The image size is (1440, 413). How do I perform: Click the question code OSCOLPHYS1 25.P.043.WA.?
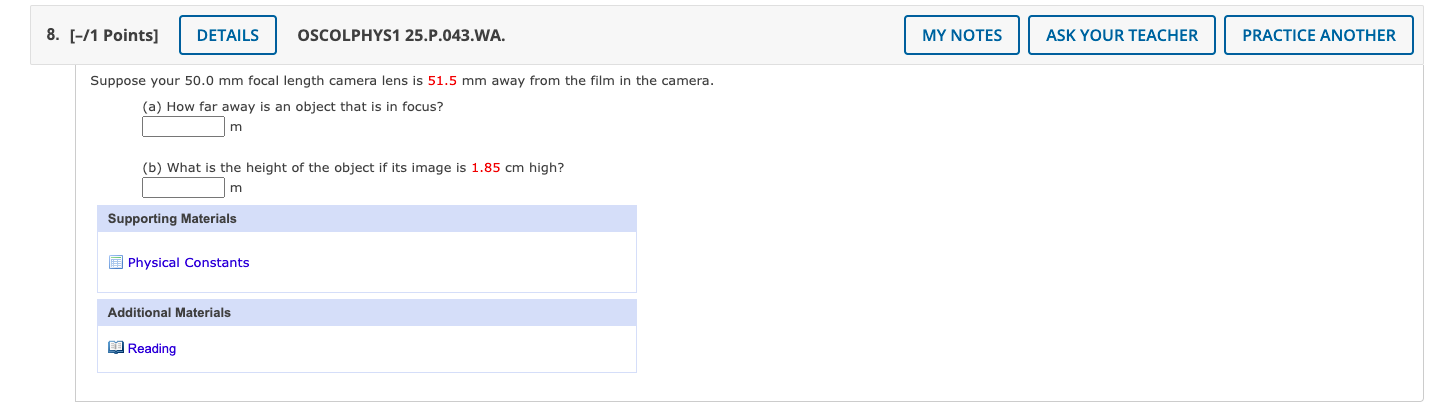tap(401, 35)
